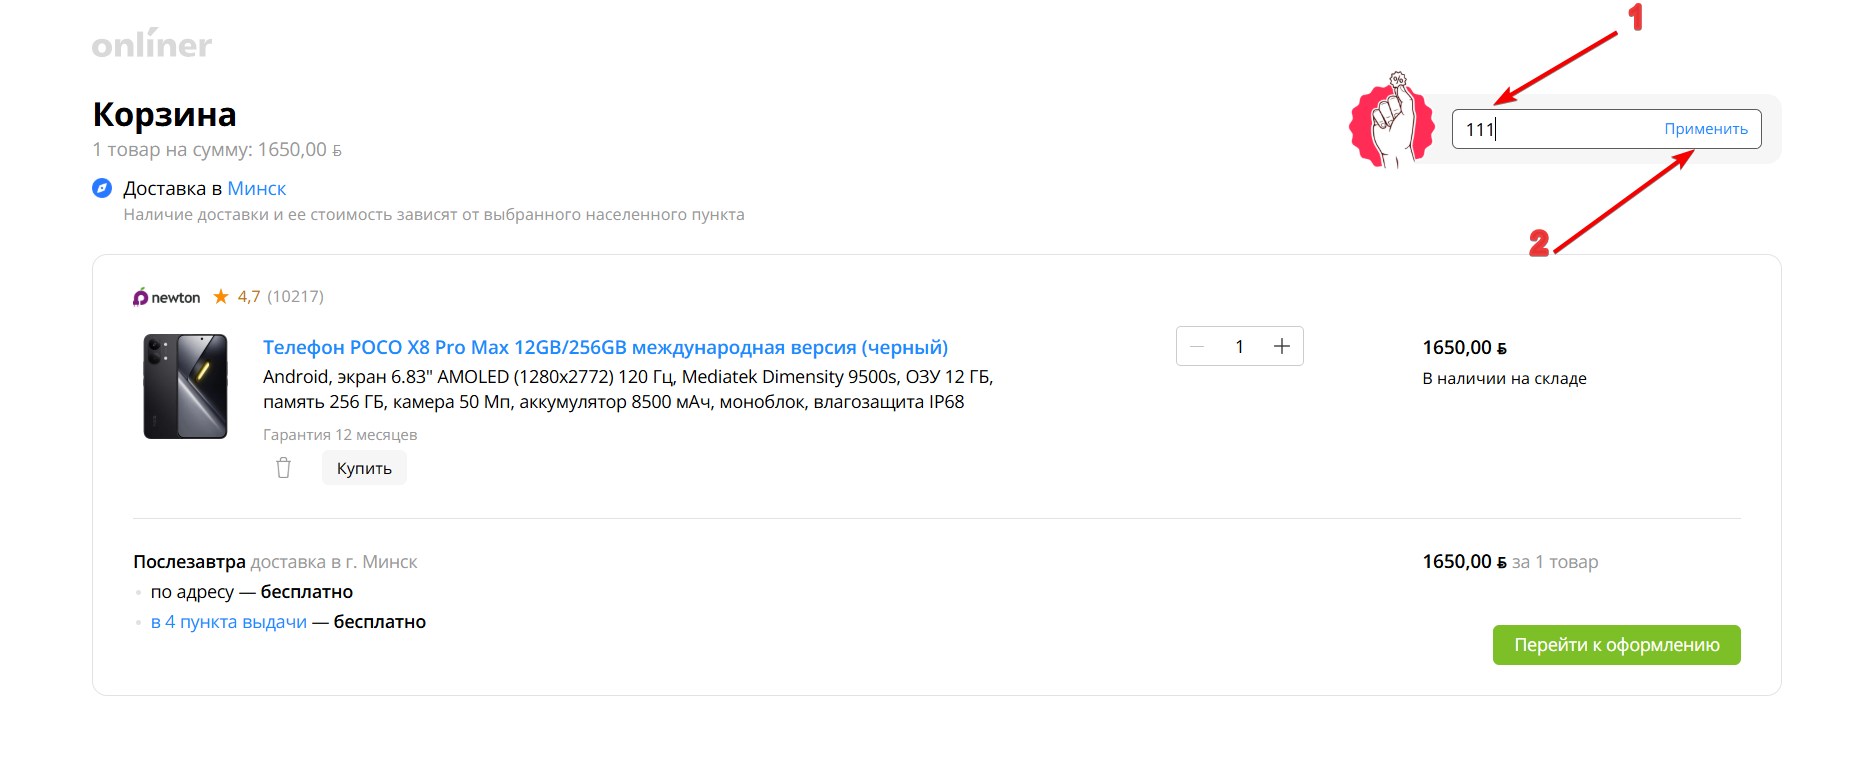
Task: Open the 4 pickup points link
Action: click(x=229, y=621)
